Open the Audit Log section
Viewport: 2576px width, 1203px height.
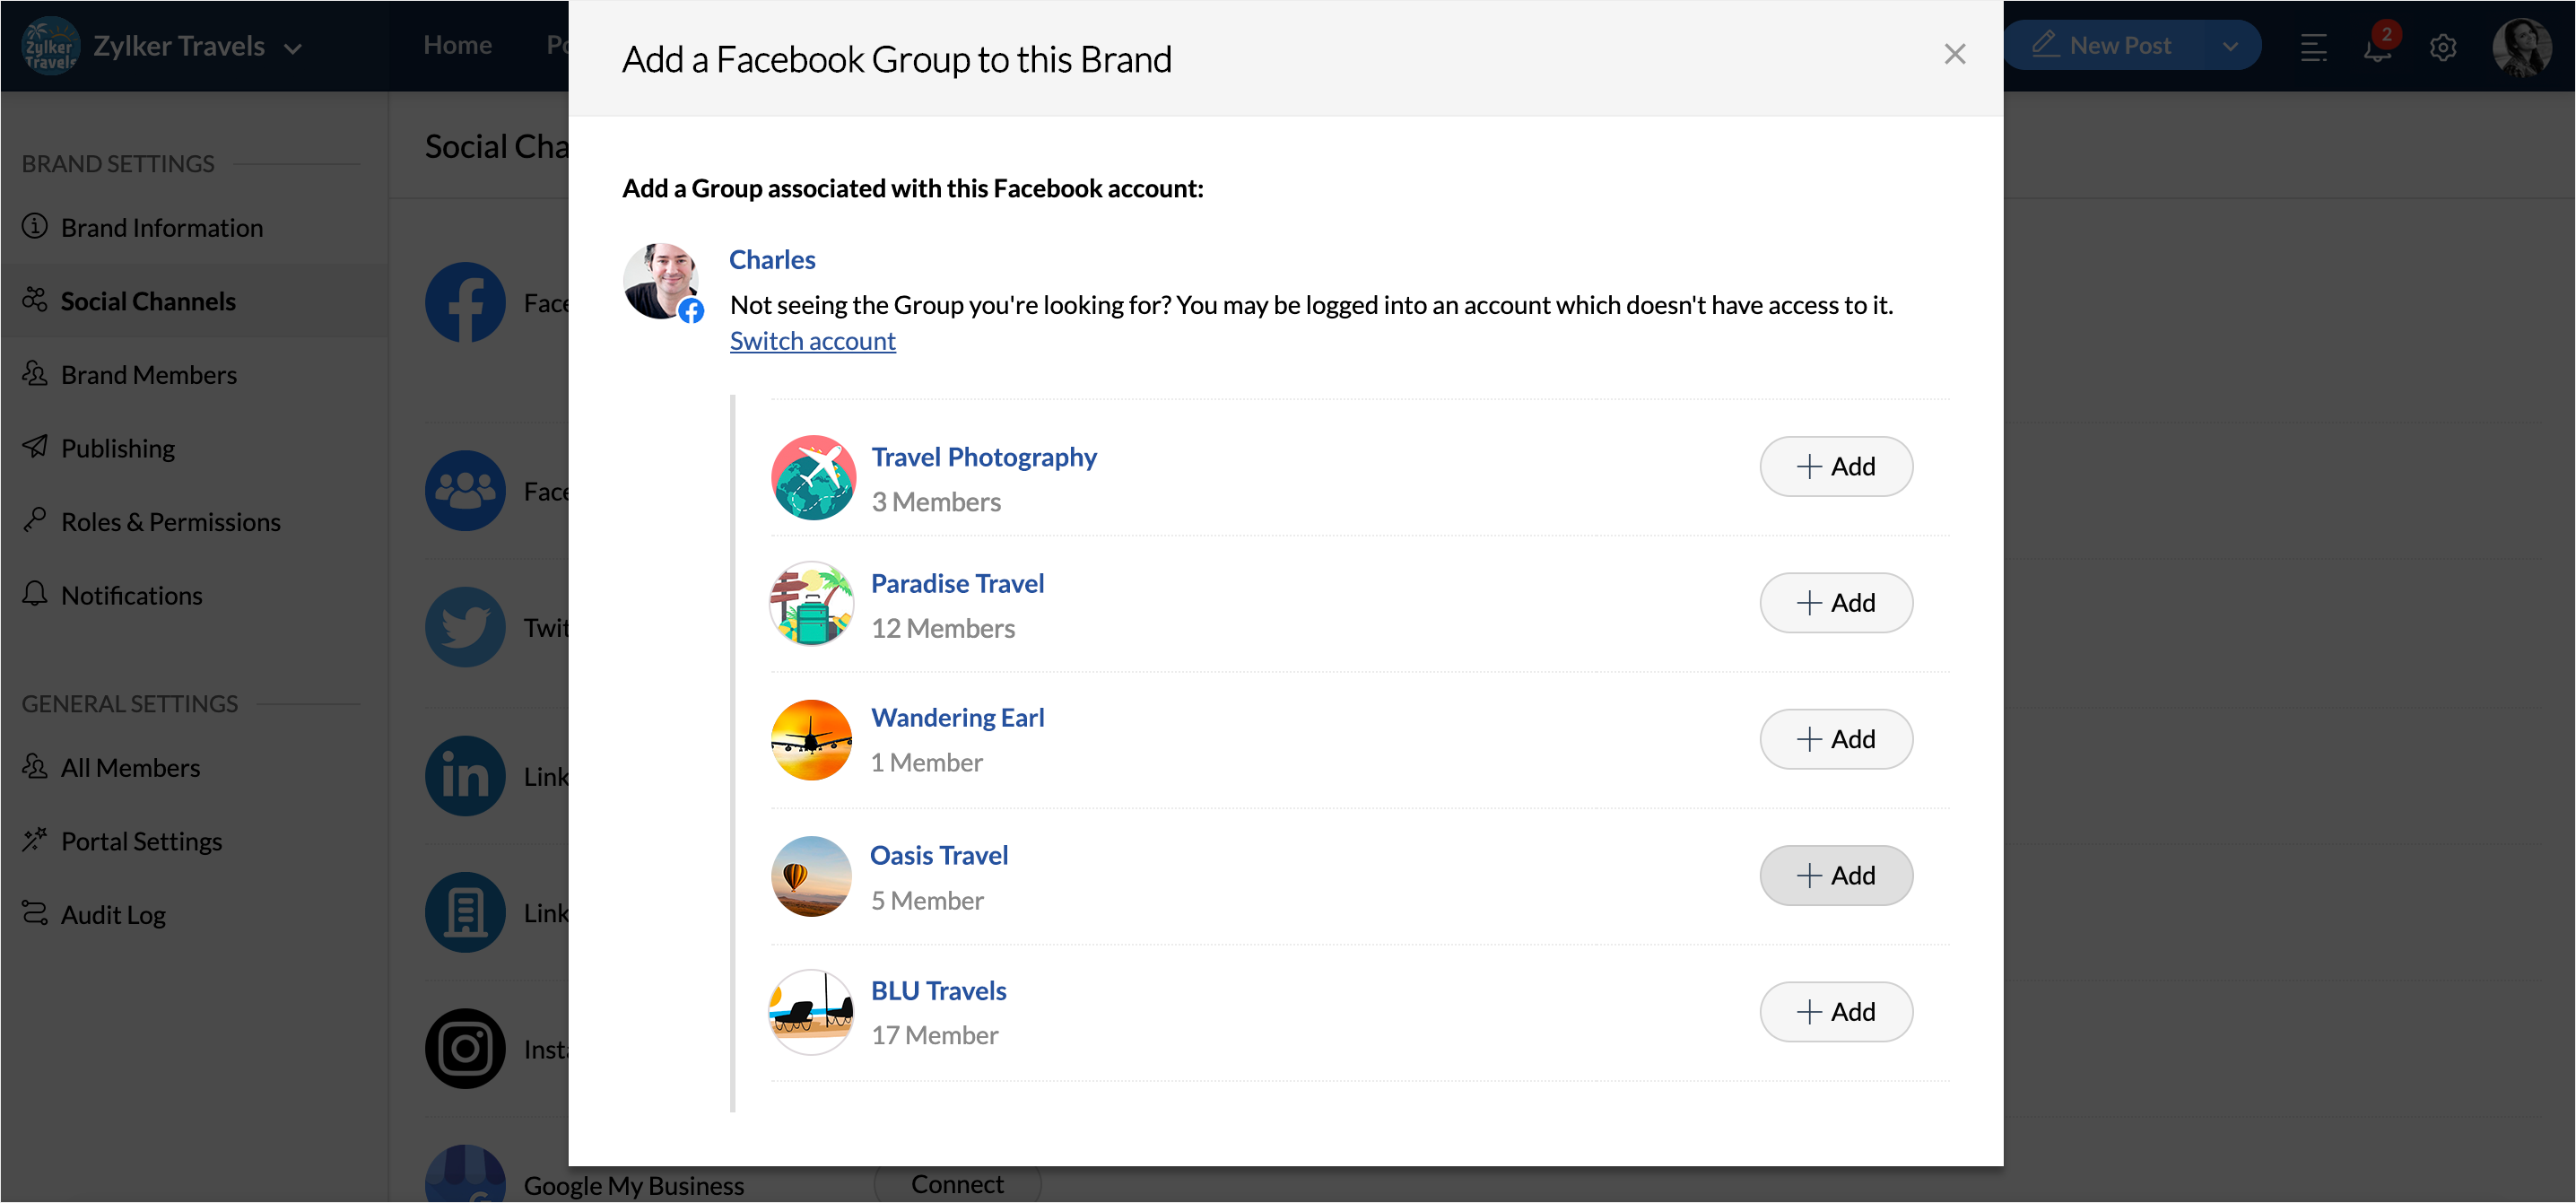click(x=113, y=914)
